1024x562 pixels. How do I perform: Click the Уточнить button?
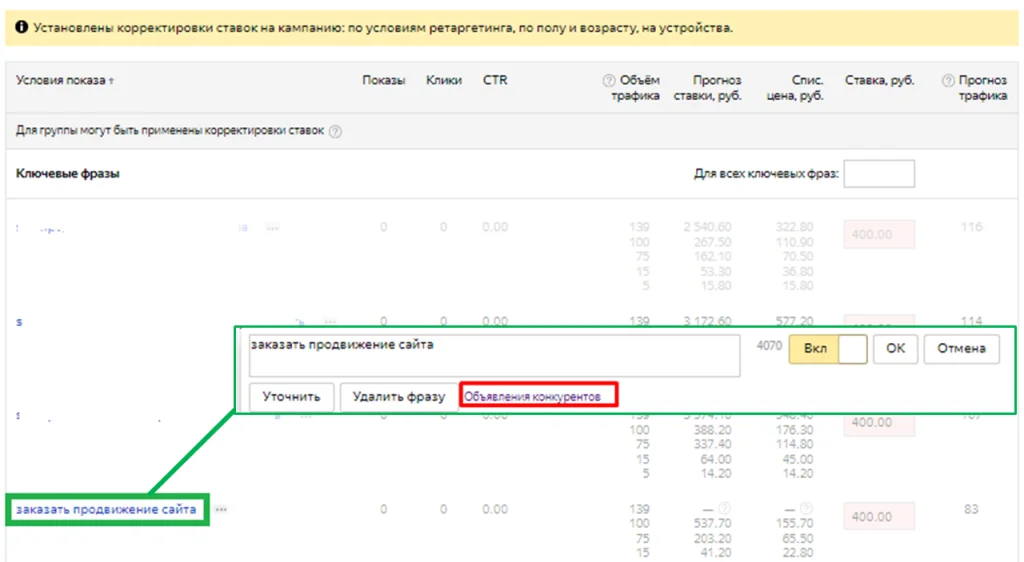point(290,397)
